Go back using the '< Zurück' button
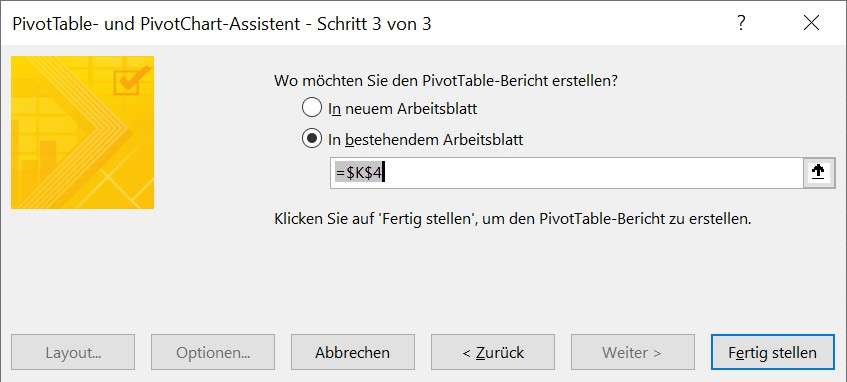Screen dimensions: 847x382 pos(493,352)
